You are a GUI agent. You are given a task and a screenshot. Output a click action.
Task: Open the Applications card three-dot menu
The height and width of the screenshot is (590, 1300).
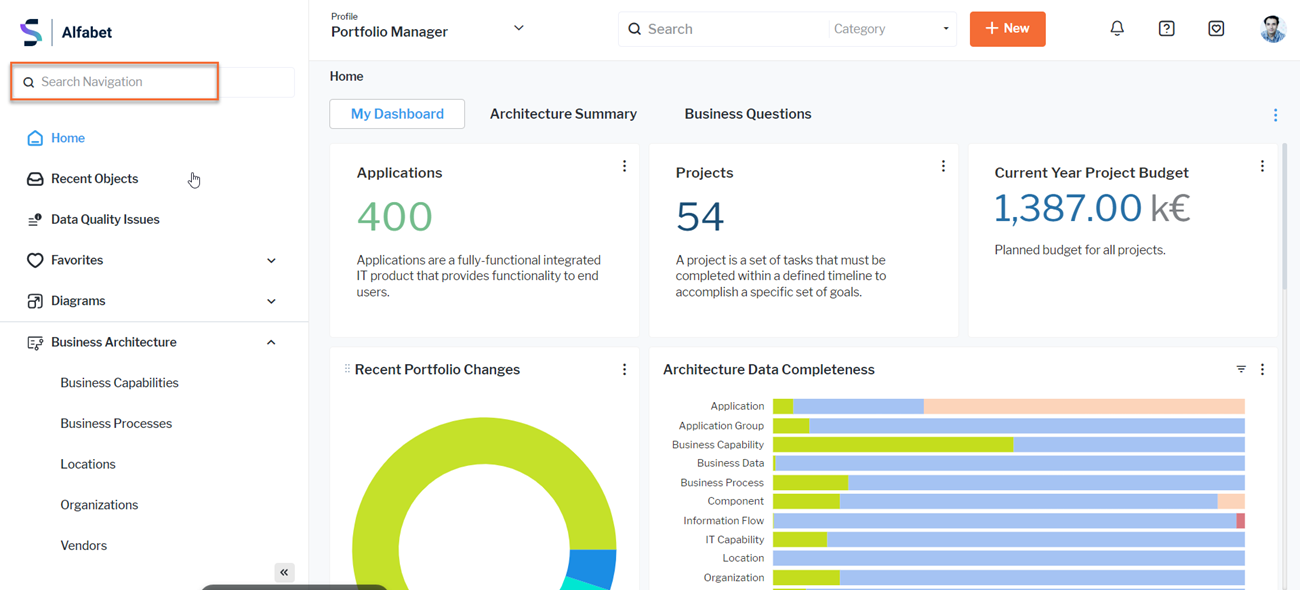click(x=624, y=167)
